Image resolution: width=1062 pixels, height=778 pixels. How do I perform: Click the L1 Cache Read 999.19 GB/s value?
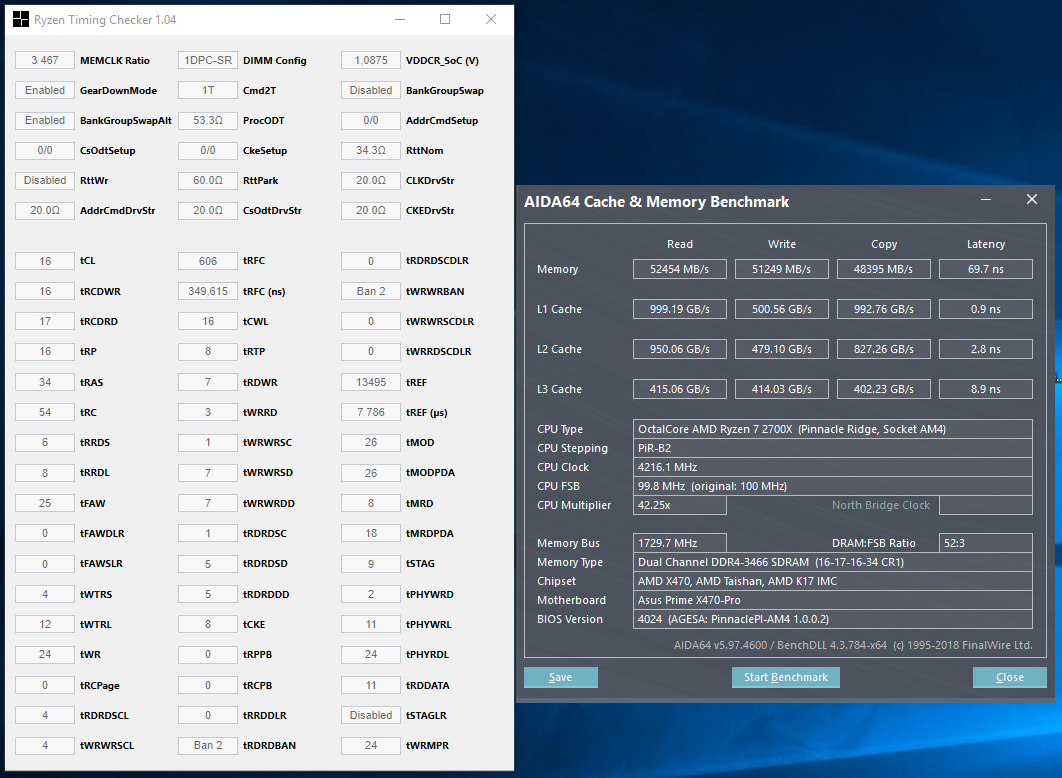coord(679,309)
